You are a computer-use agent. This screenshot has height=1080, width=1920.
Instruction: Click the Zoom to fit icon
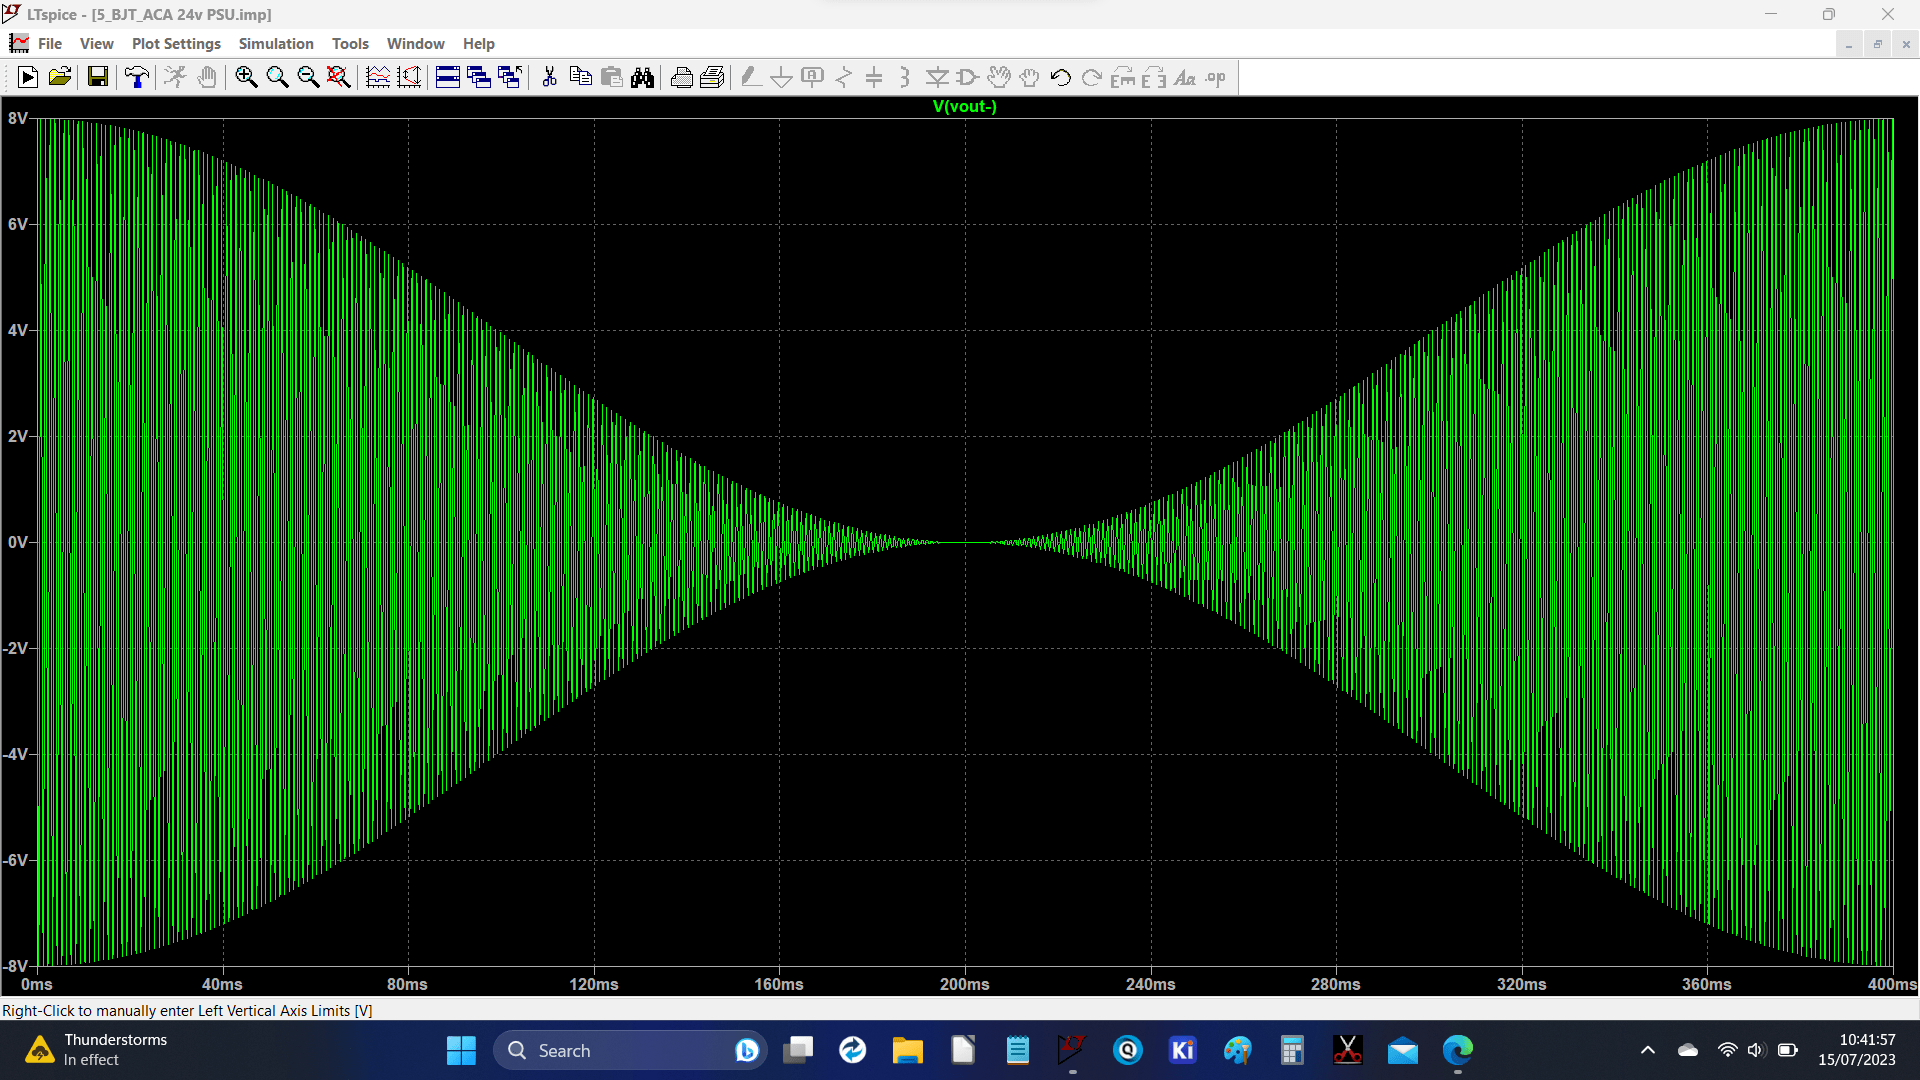[339, 77]
